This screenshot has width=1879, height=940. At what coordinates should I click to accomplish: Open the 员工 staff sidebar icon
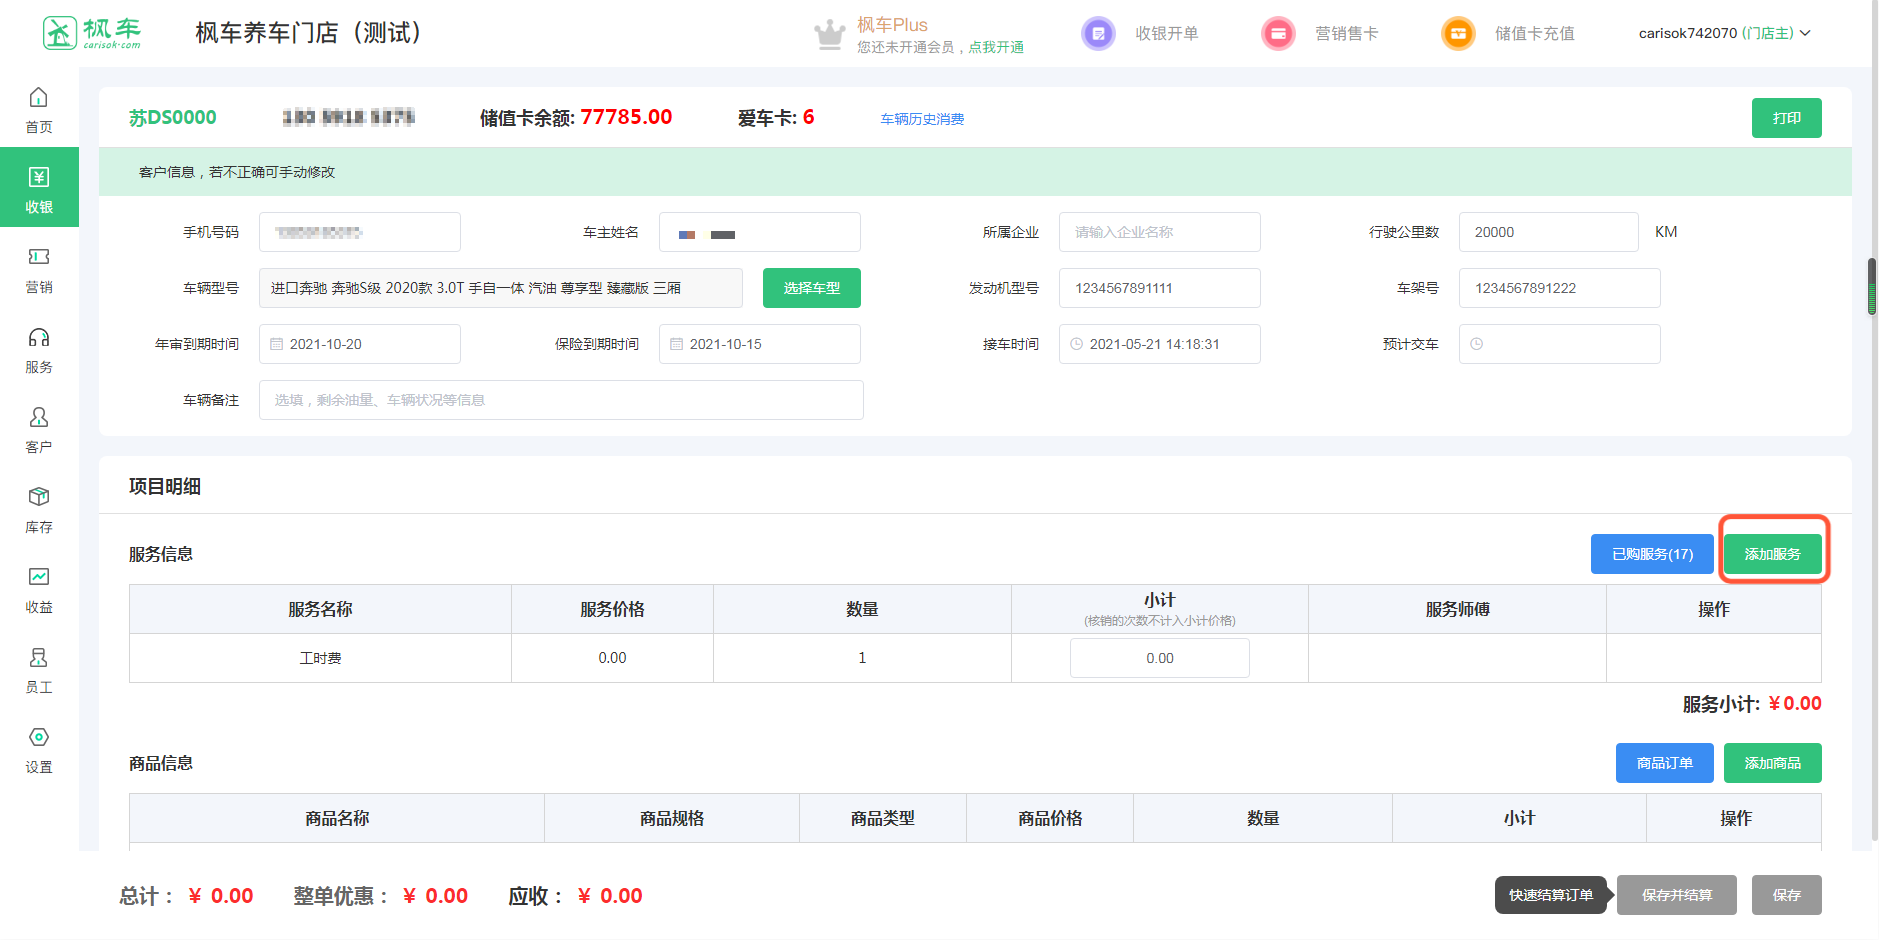39,669
